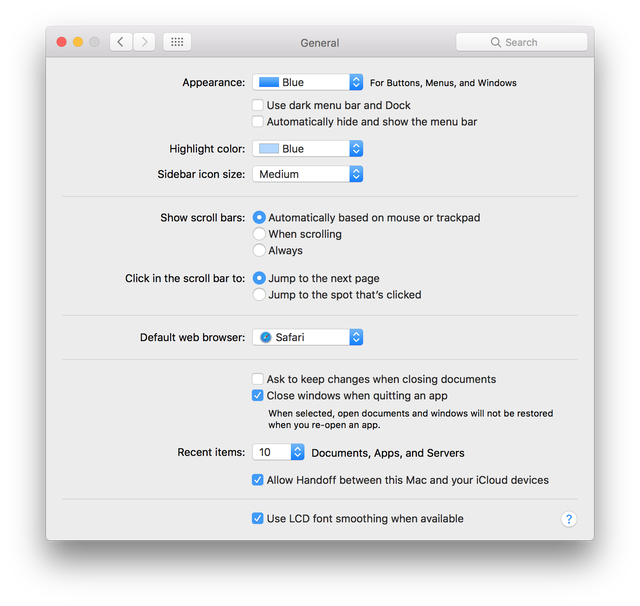Screen dimensions: 640x606
Task: Show all preferences grid icon
Action: click(x=177, y=42)
